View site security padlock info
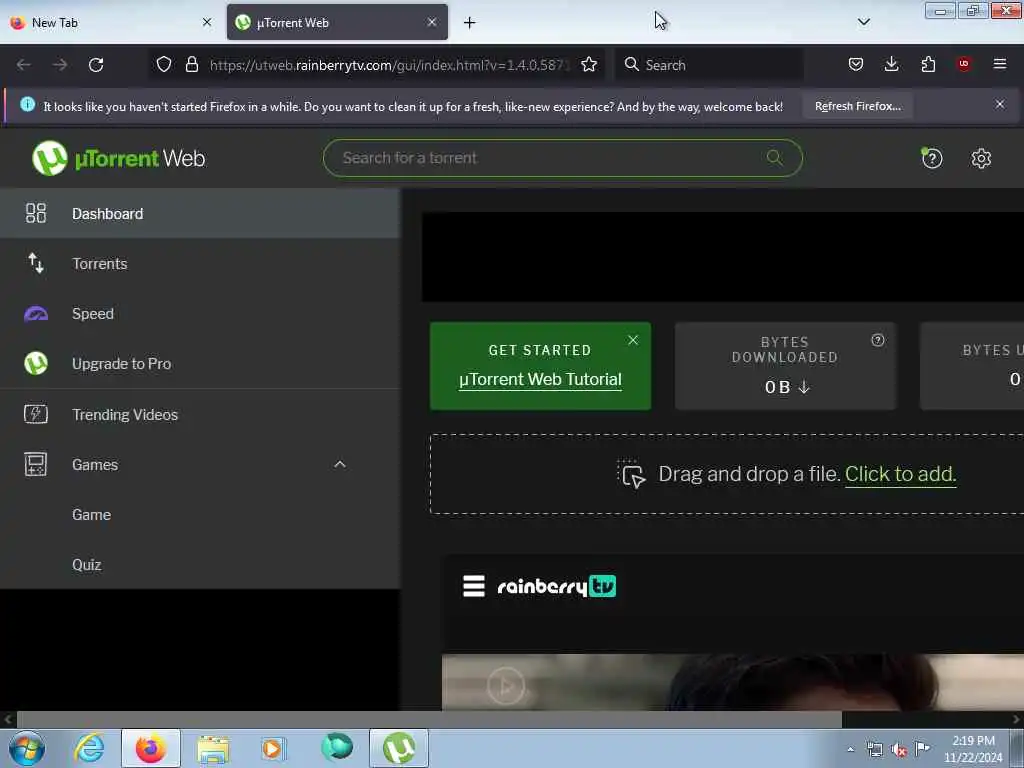 tap(191, 65)
